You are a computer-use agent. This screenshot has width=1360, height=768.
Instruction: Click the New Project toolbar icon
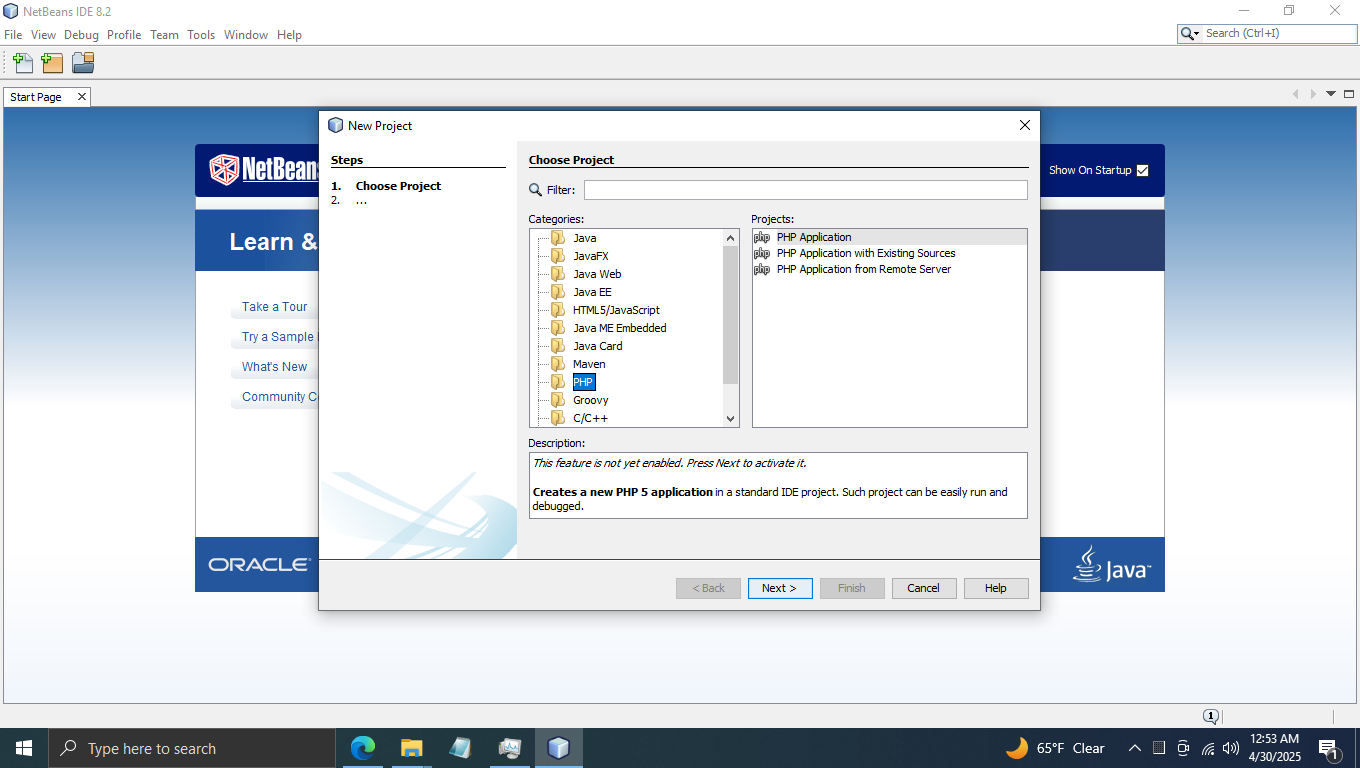click(52, 63)
